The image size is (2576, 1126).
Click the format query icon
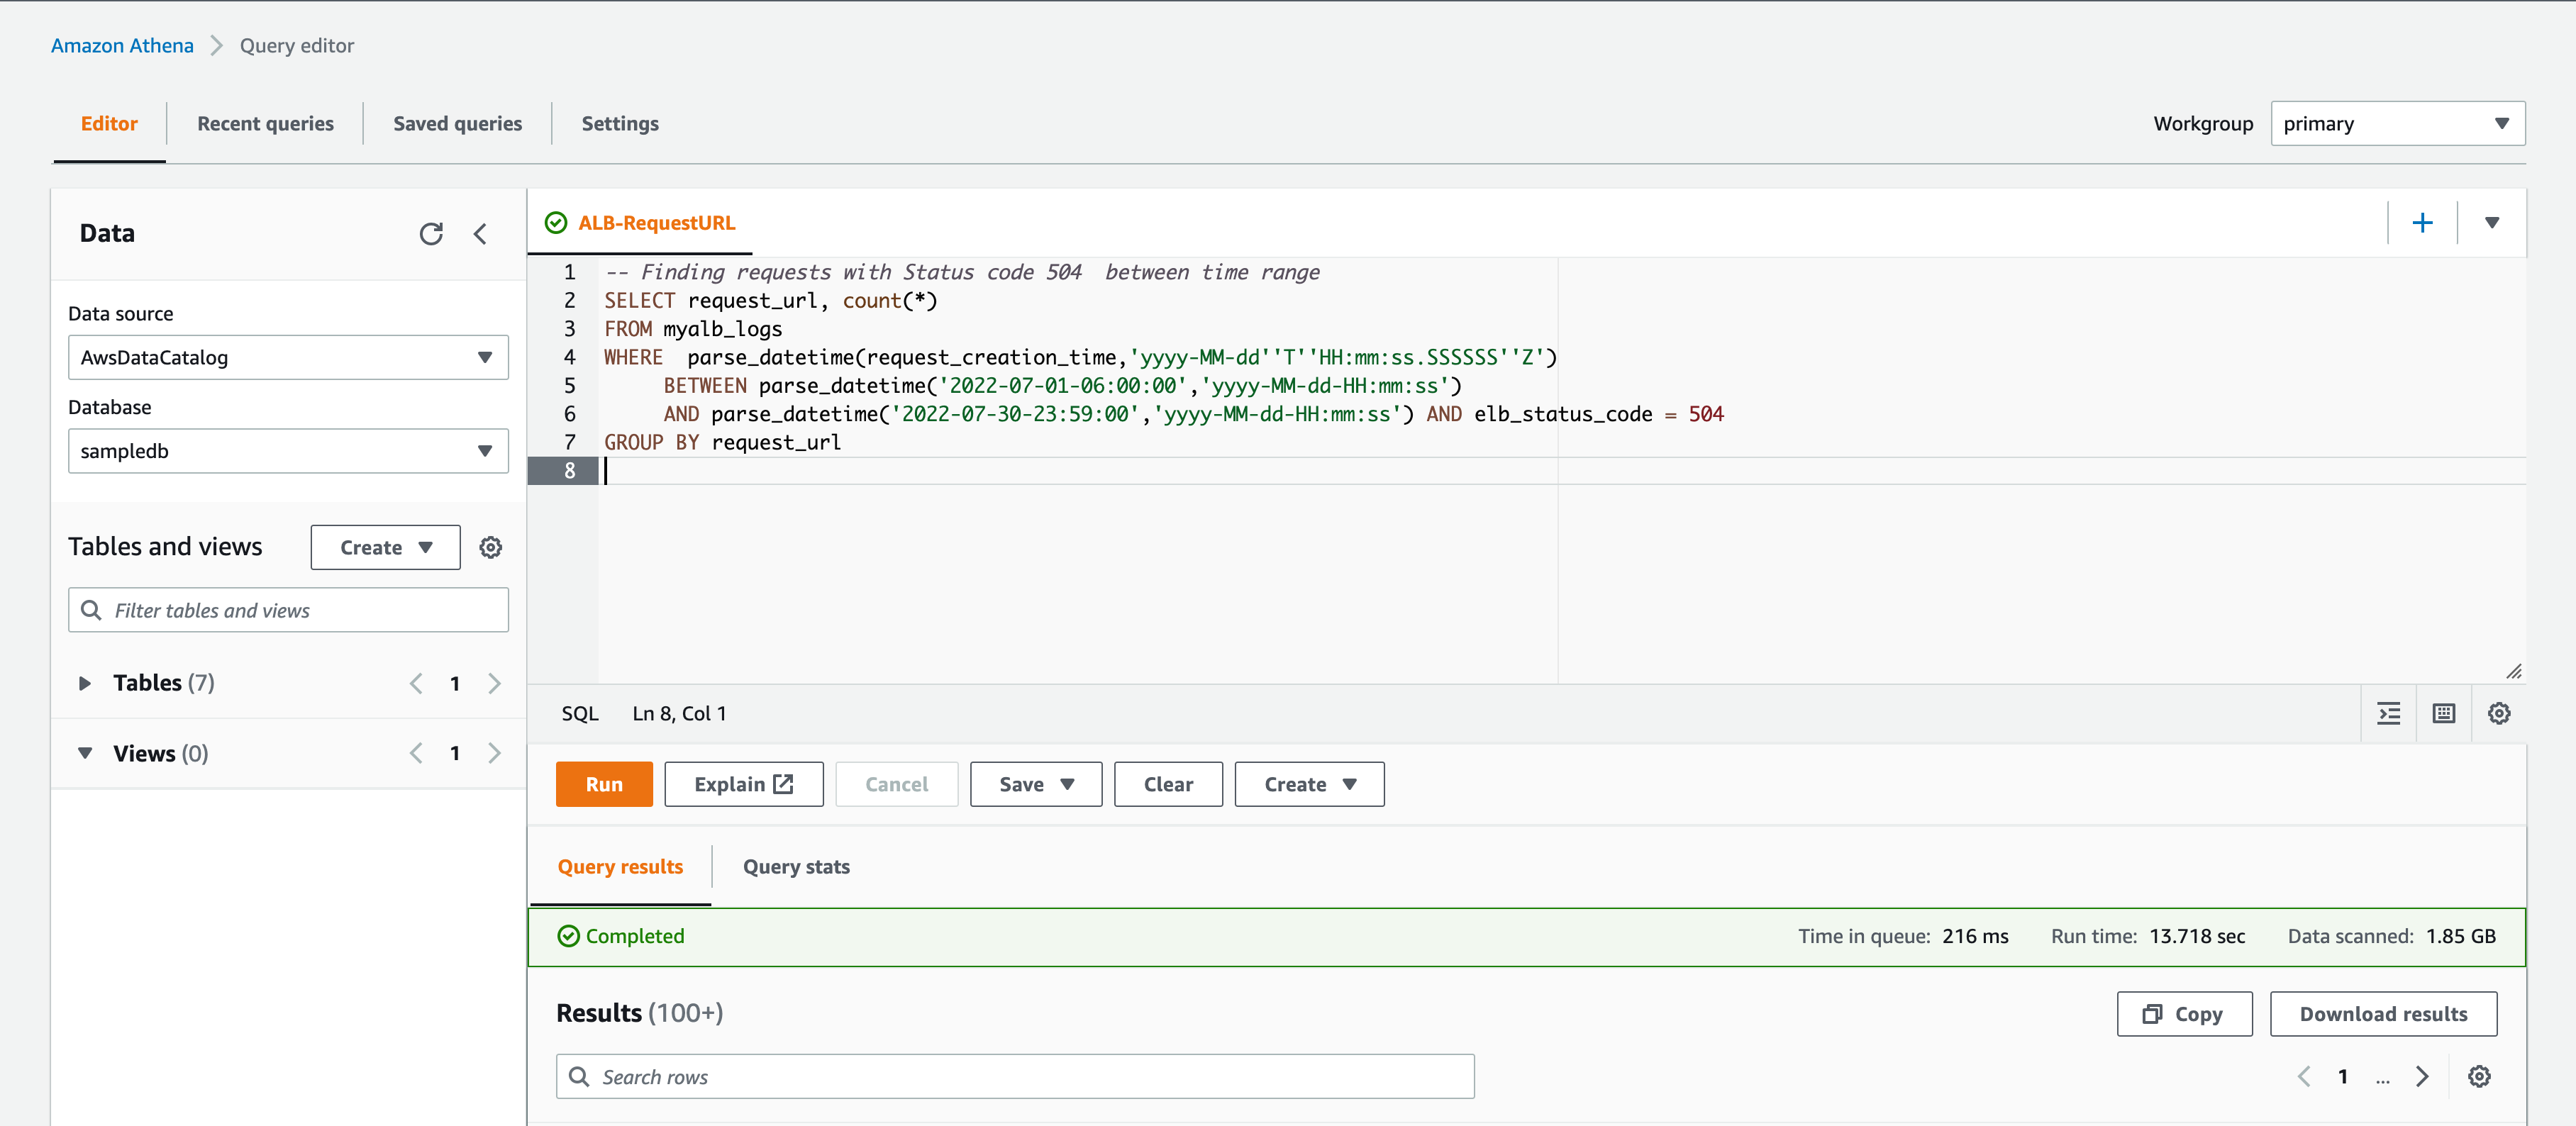tap(2388, 713)
